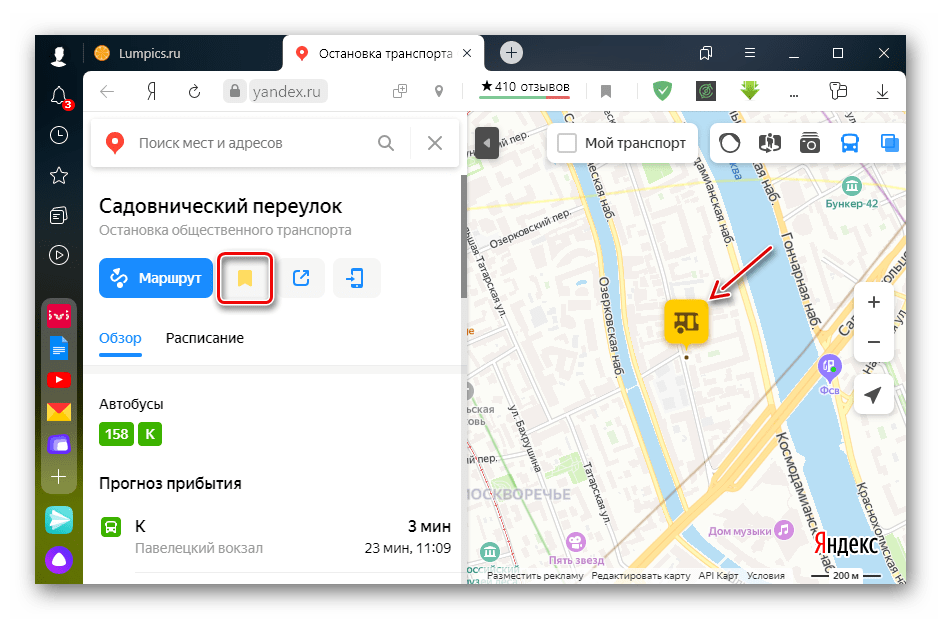This screenshot has width=941, height=623.
Task: Select bus route 158 badge
Action: pyautogui.click(x=116, y=434)
